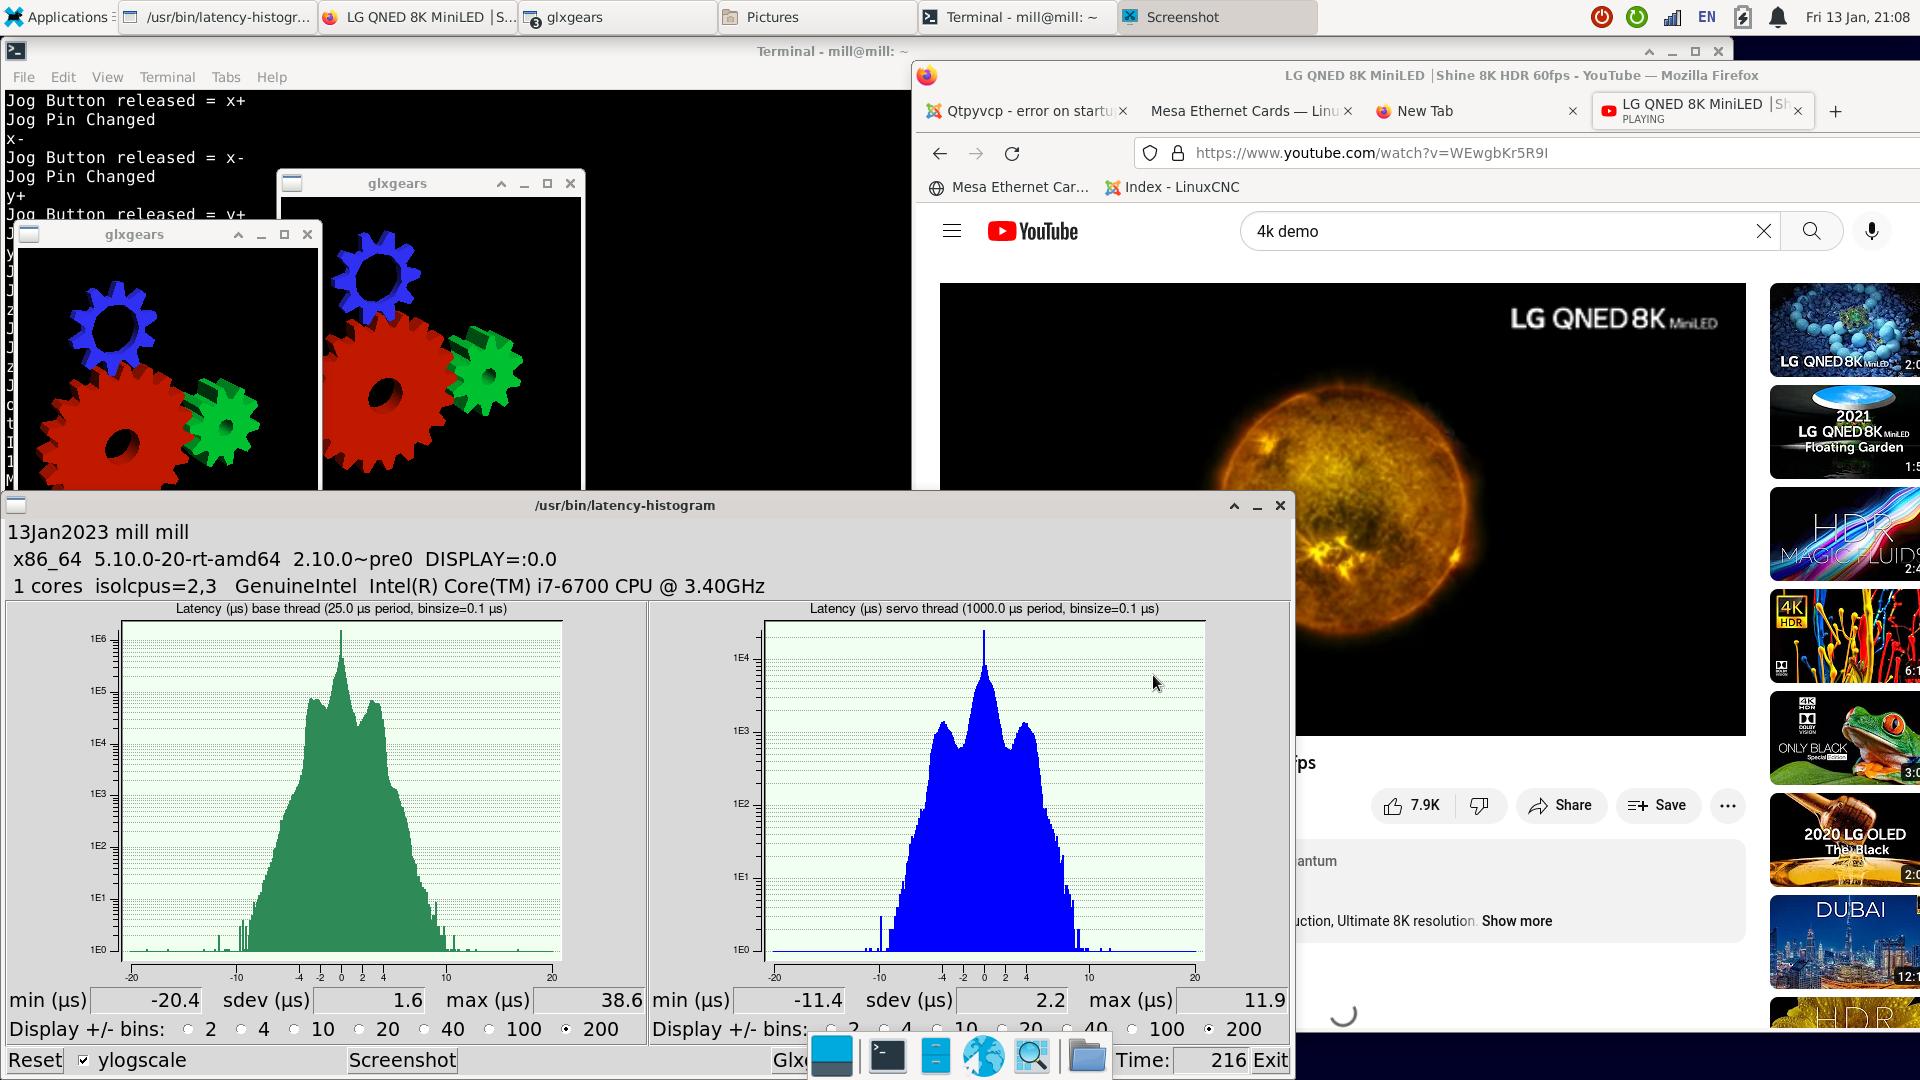Open the battery power manager icon

pos(1742,17)
